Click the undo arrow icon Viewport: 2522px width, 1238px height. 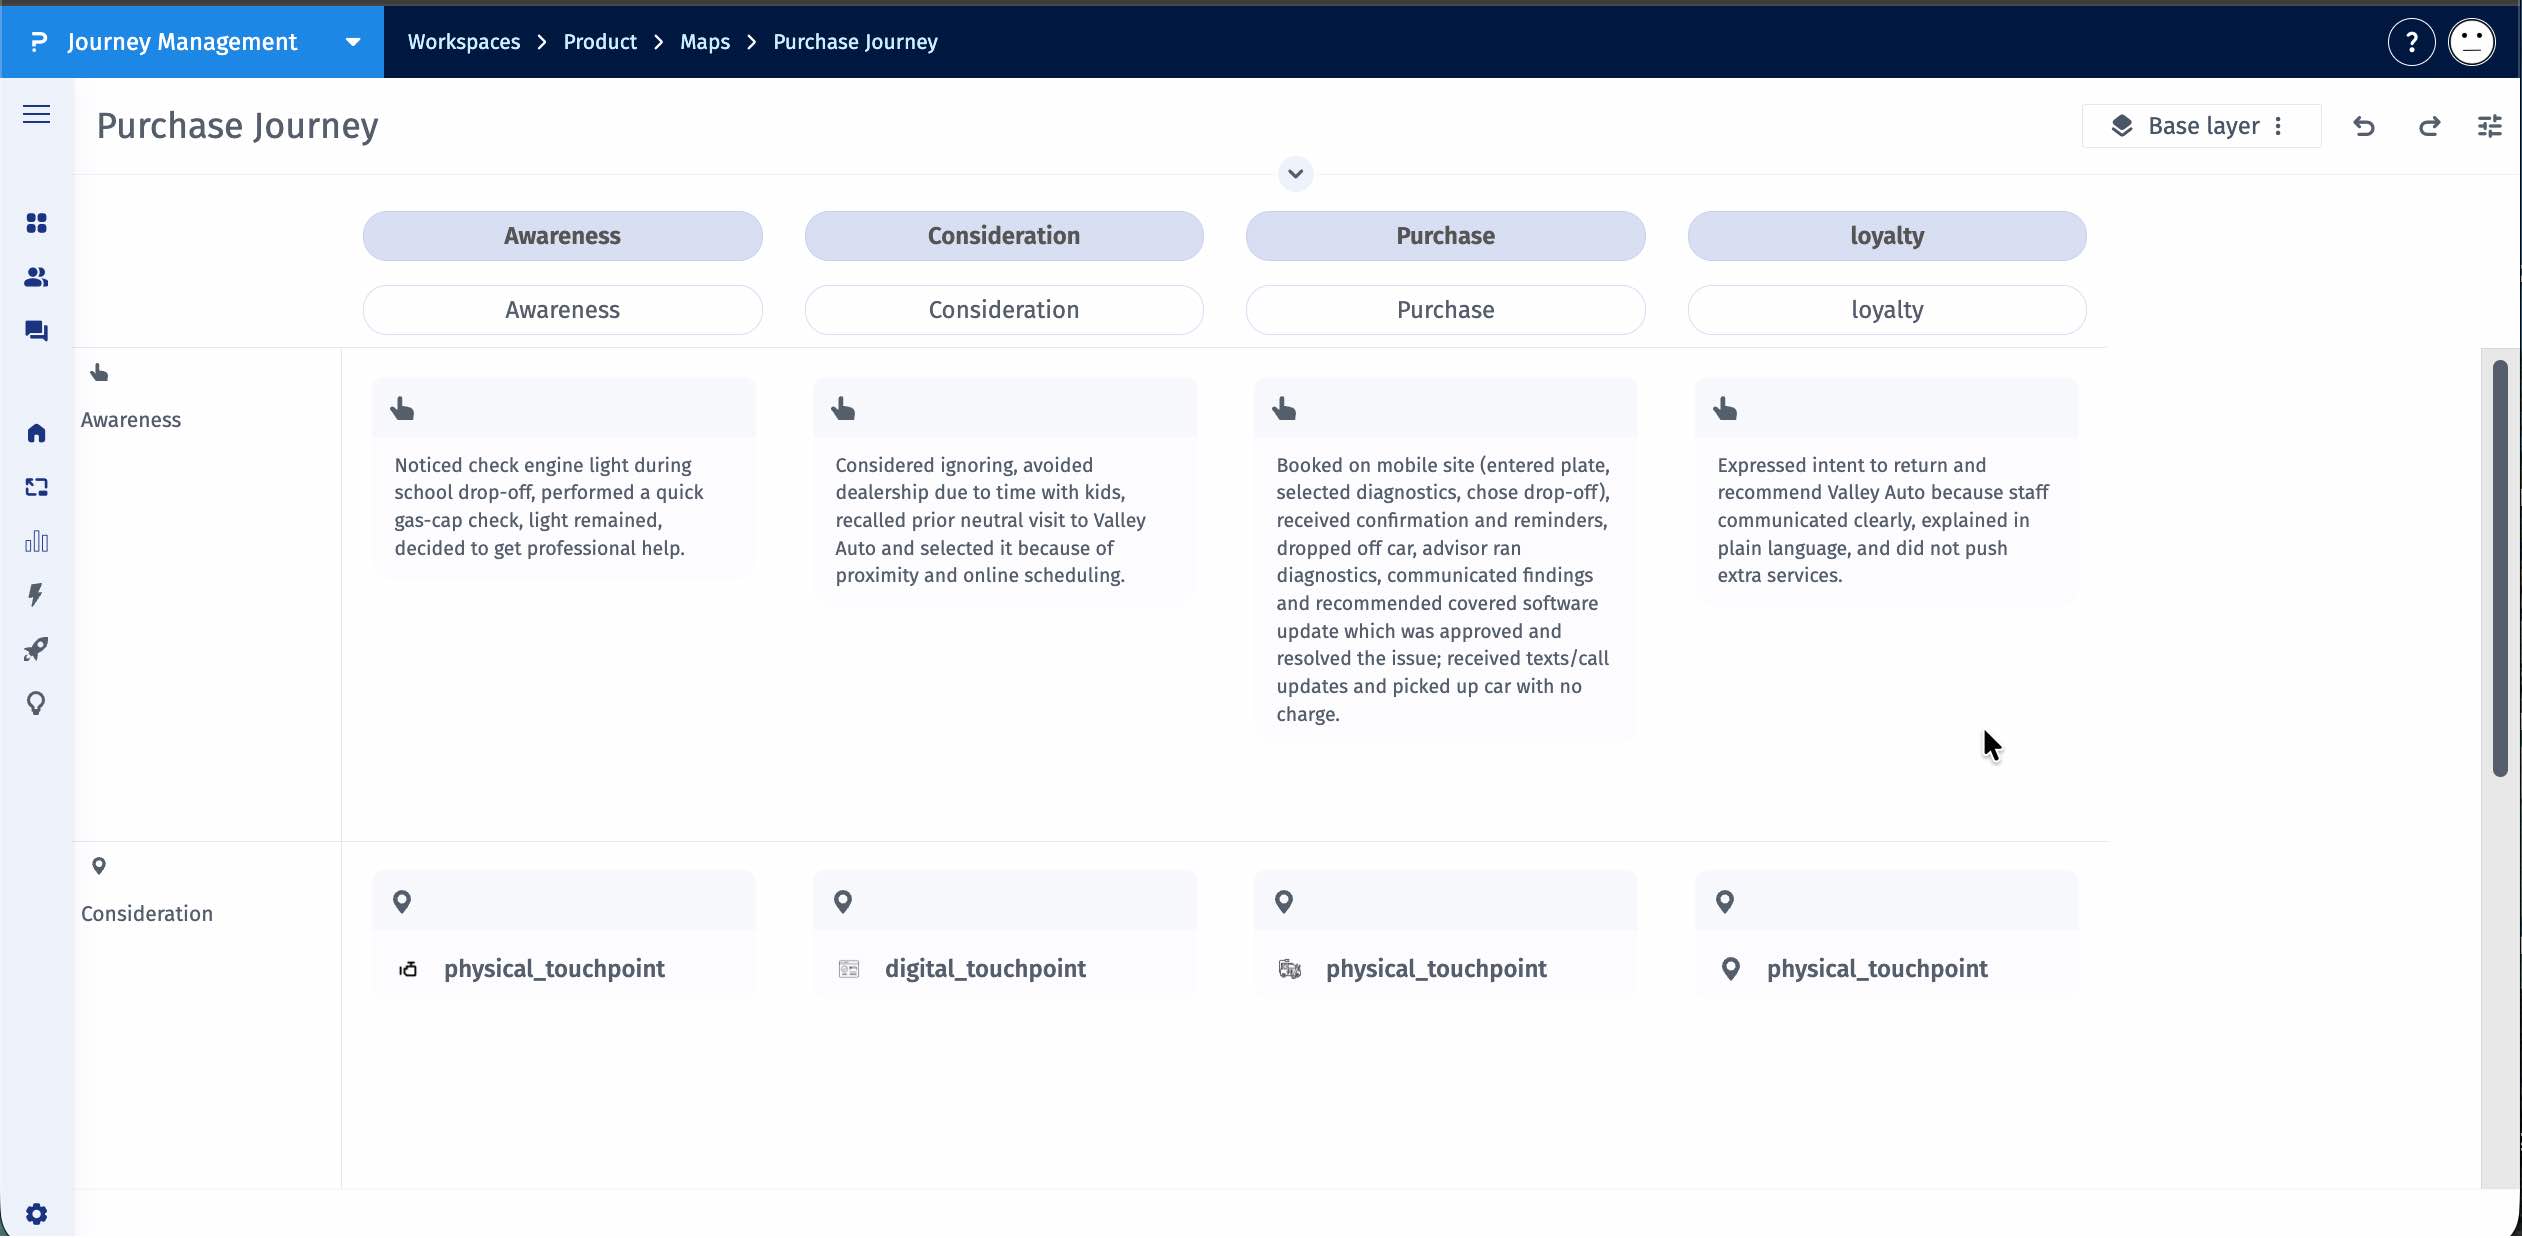click(x=2364, y=126)
